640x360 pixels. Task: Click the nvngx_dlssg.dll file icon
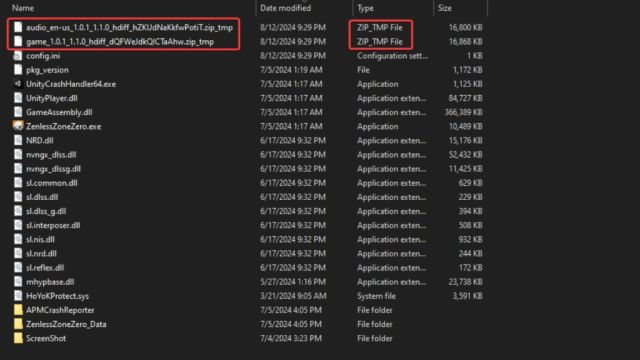point(18,169)
